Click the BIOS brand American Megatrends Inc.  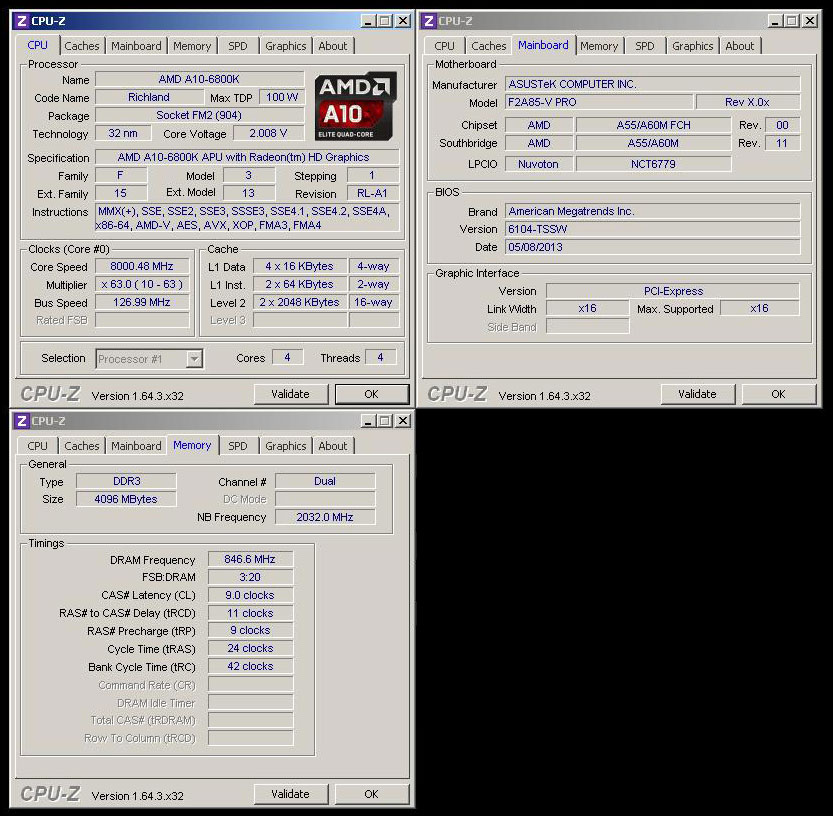652,211
